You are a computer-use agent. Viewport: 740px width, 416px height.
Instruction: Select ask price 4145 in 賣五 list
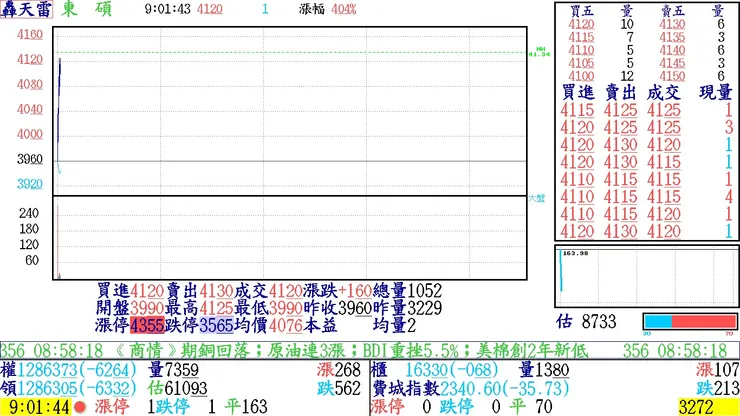pyautogui.click(x=673, y=63)
